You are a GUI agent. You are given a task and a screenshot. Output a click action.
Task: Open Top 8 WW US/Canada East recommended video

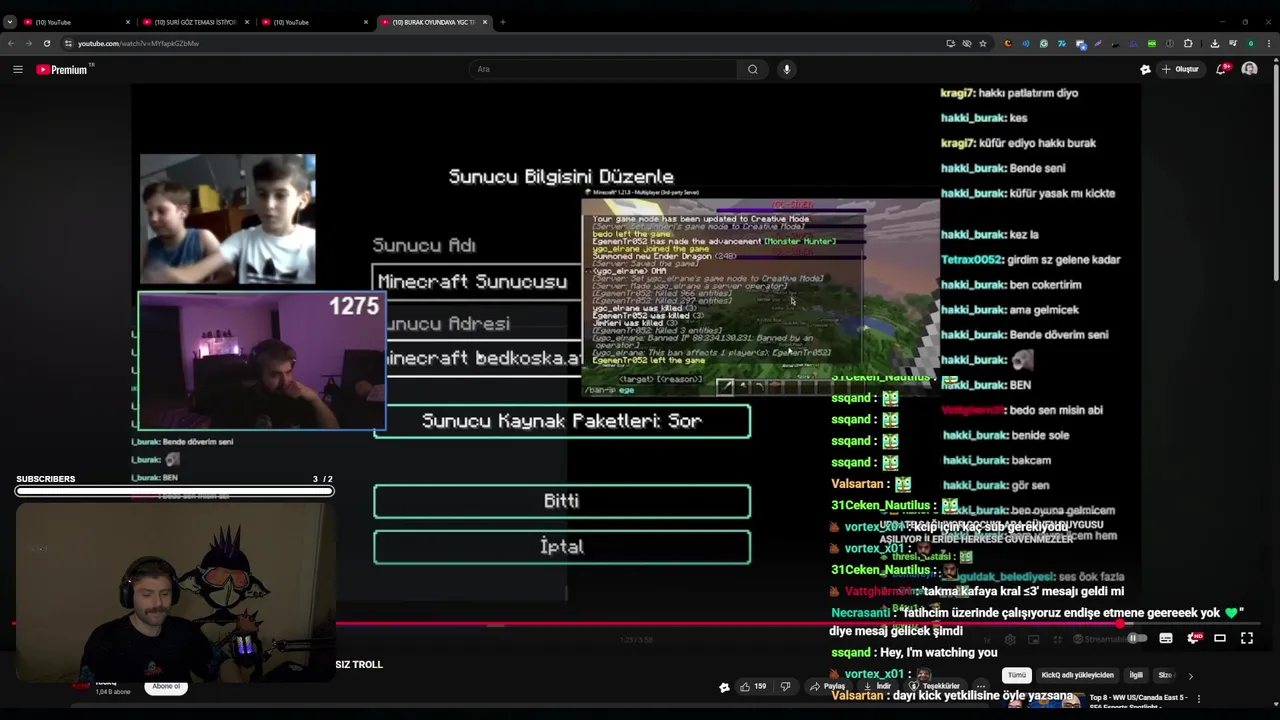tap(1138, 698)
